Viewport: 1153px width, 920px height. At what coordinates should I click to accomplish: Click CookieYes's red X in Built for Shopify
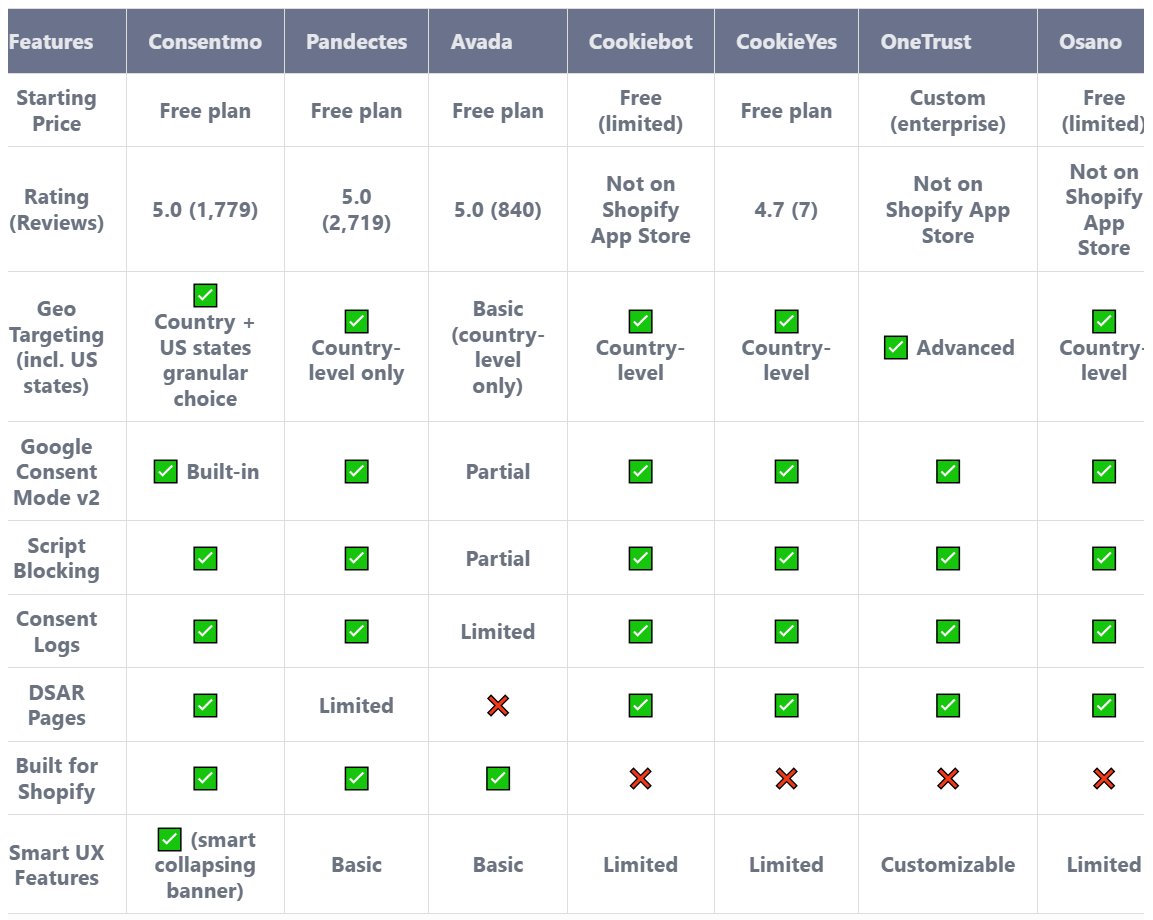[786, 778]
